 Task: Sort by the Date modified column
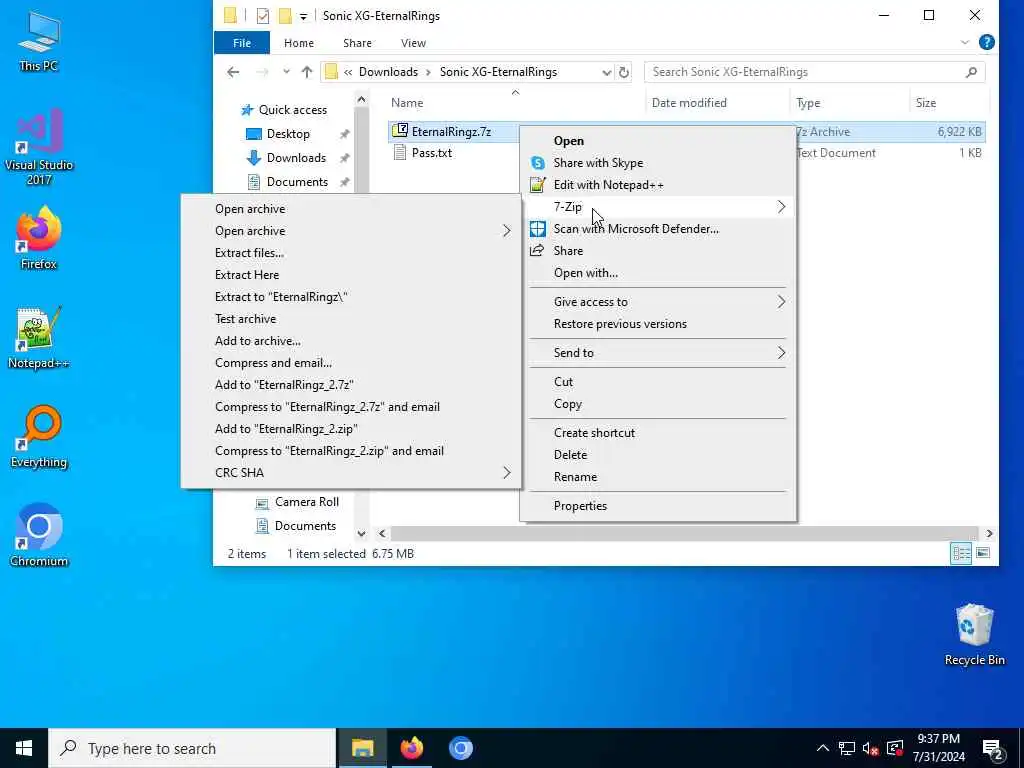coord(689,103)
